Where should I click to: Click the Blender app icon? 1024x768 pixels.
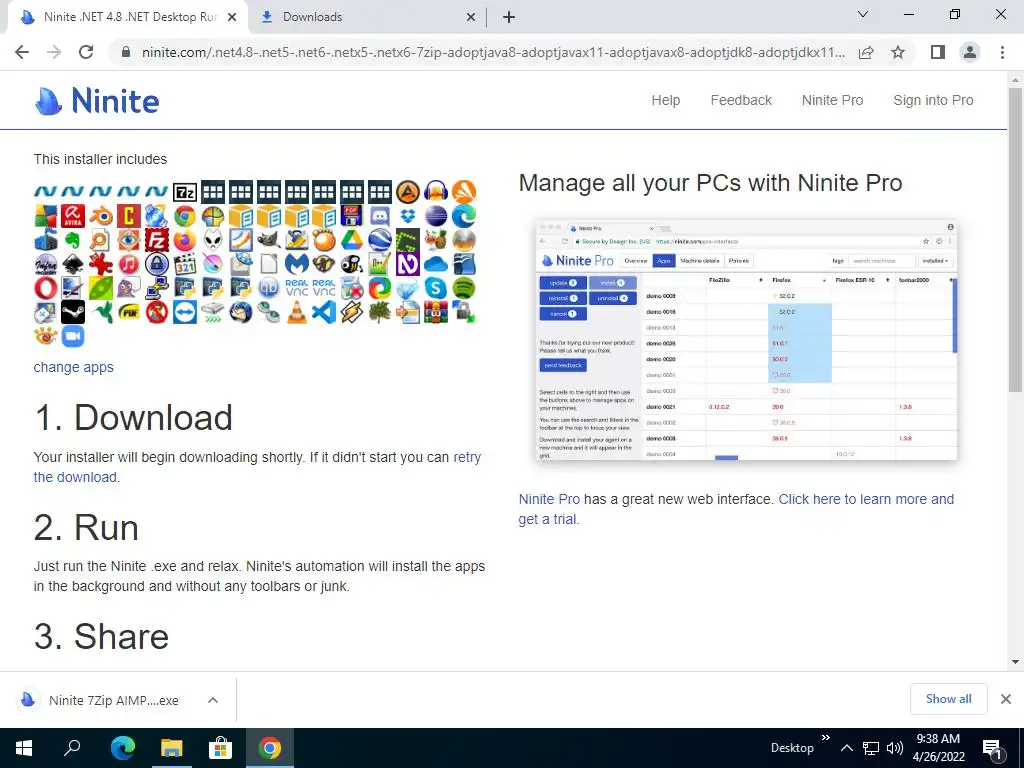click(101, 216)
